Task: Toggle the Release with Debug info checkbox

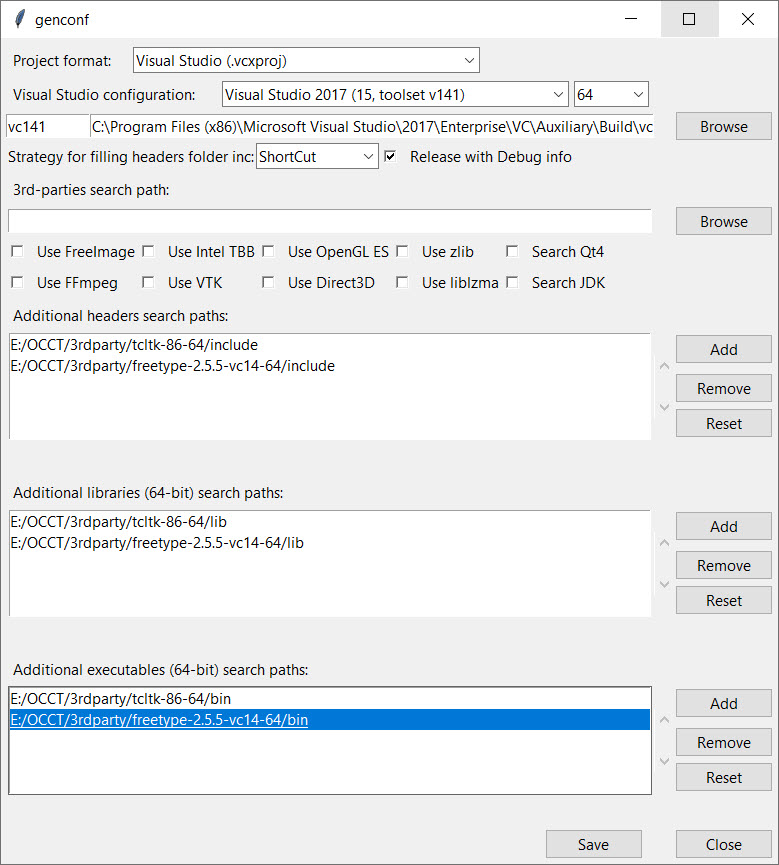Action: tap(391, 157)
